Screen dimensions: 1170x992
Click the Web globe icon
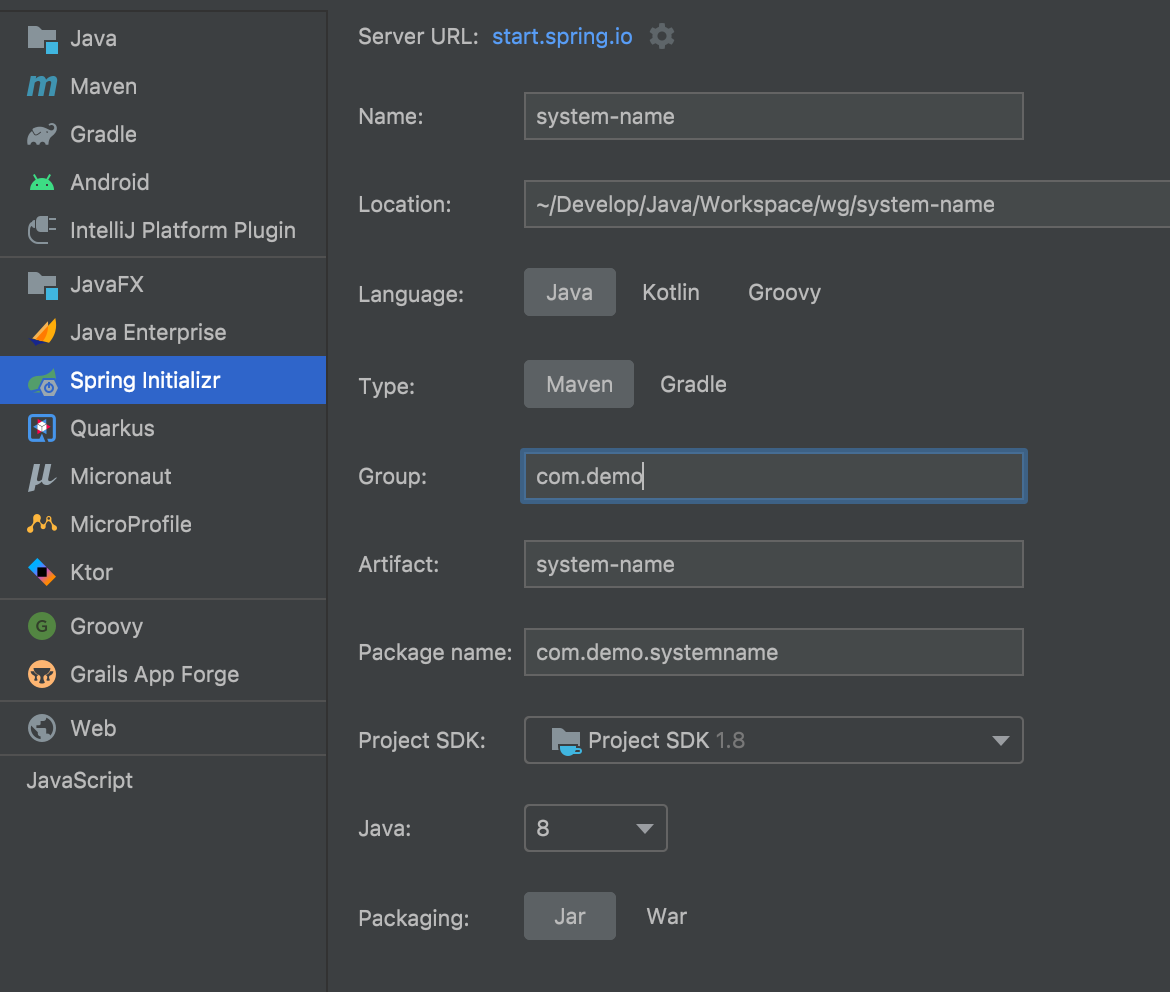tap(43, 728)
